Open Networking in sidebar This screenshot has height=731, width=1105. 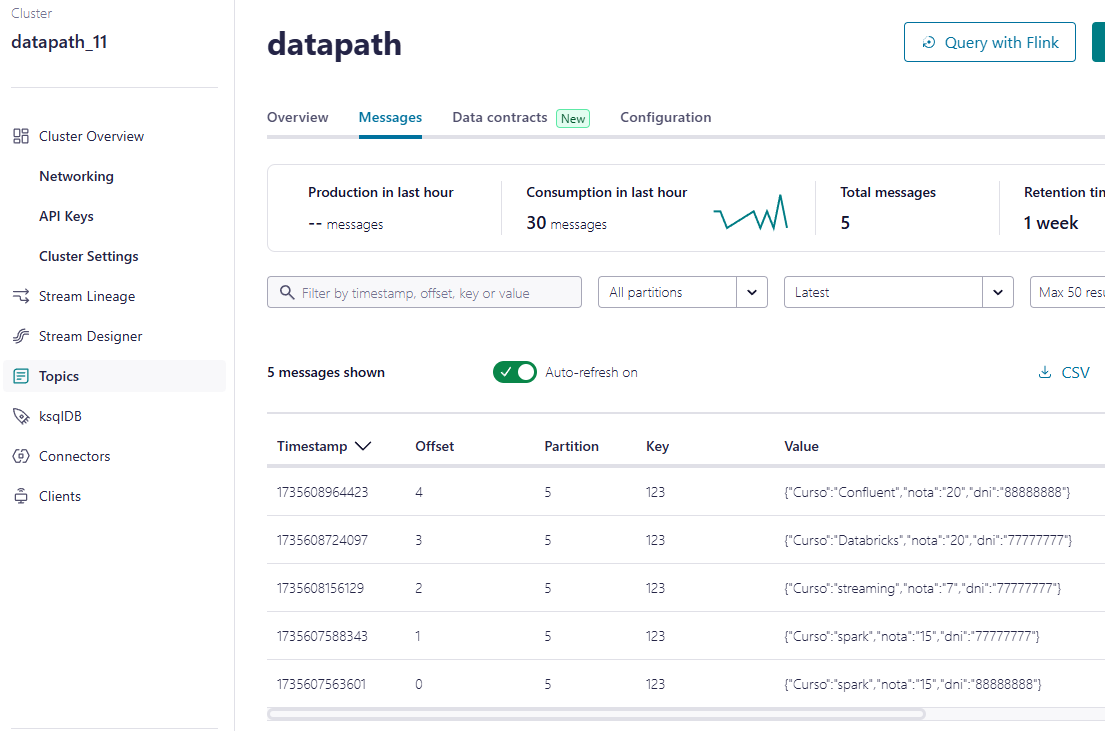[76, 176]
